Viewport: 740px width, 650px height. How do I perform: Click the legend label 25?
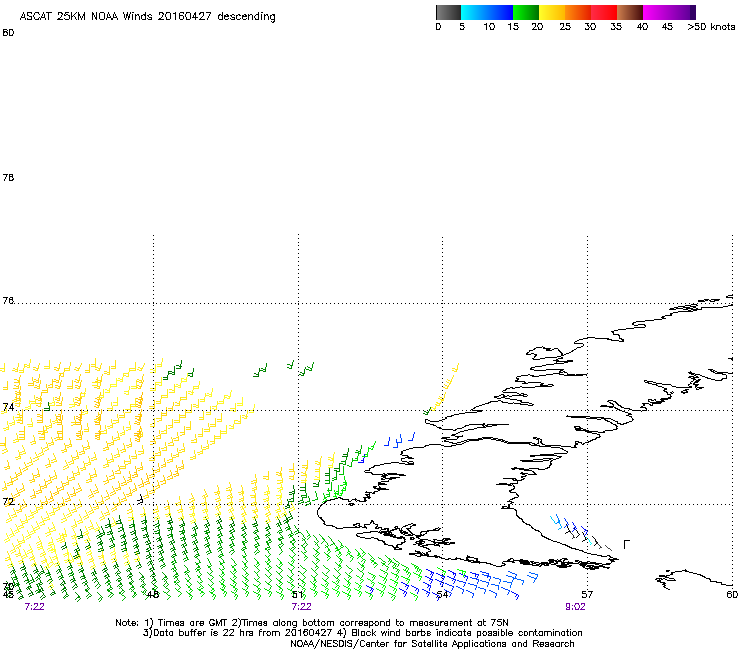(565, 27)
